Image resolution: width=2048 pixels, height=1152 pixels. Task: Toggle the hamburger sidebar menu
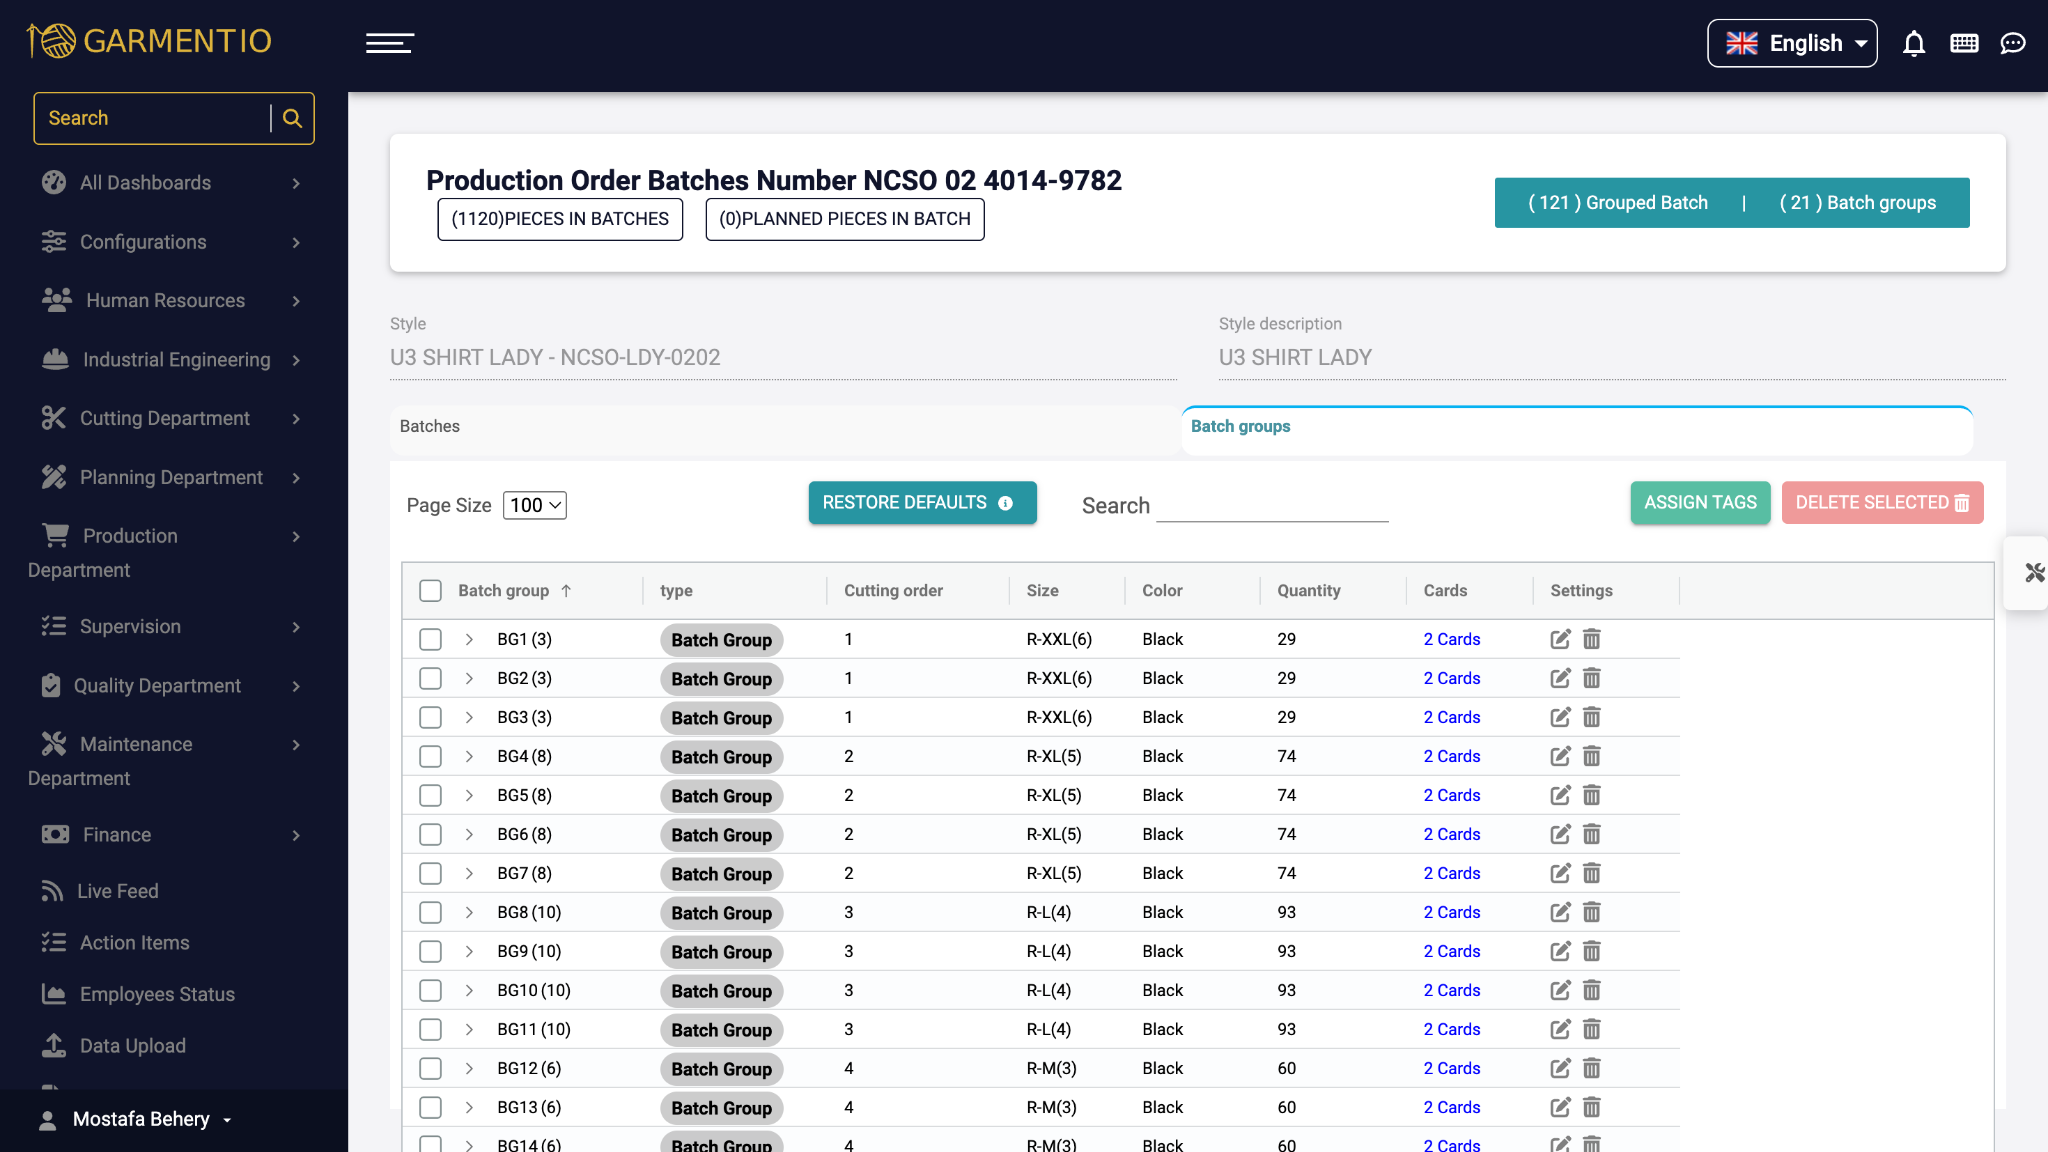[x=390, y=43]
